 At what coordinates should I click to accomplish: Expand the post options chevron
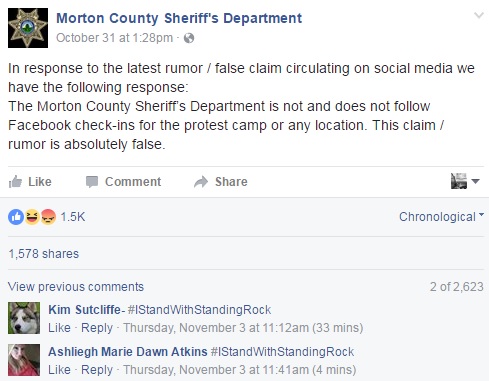pyautogui.click(x=479, y=15)
